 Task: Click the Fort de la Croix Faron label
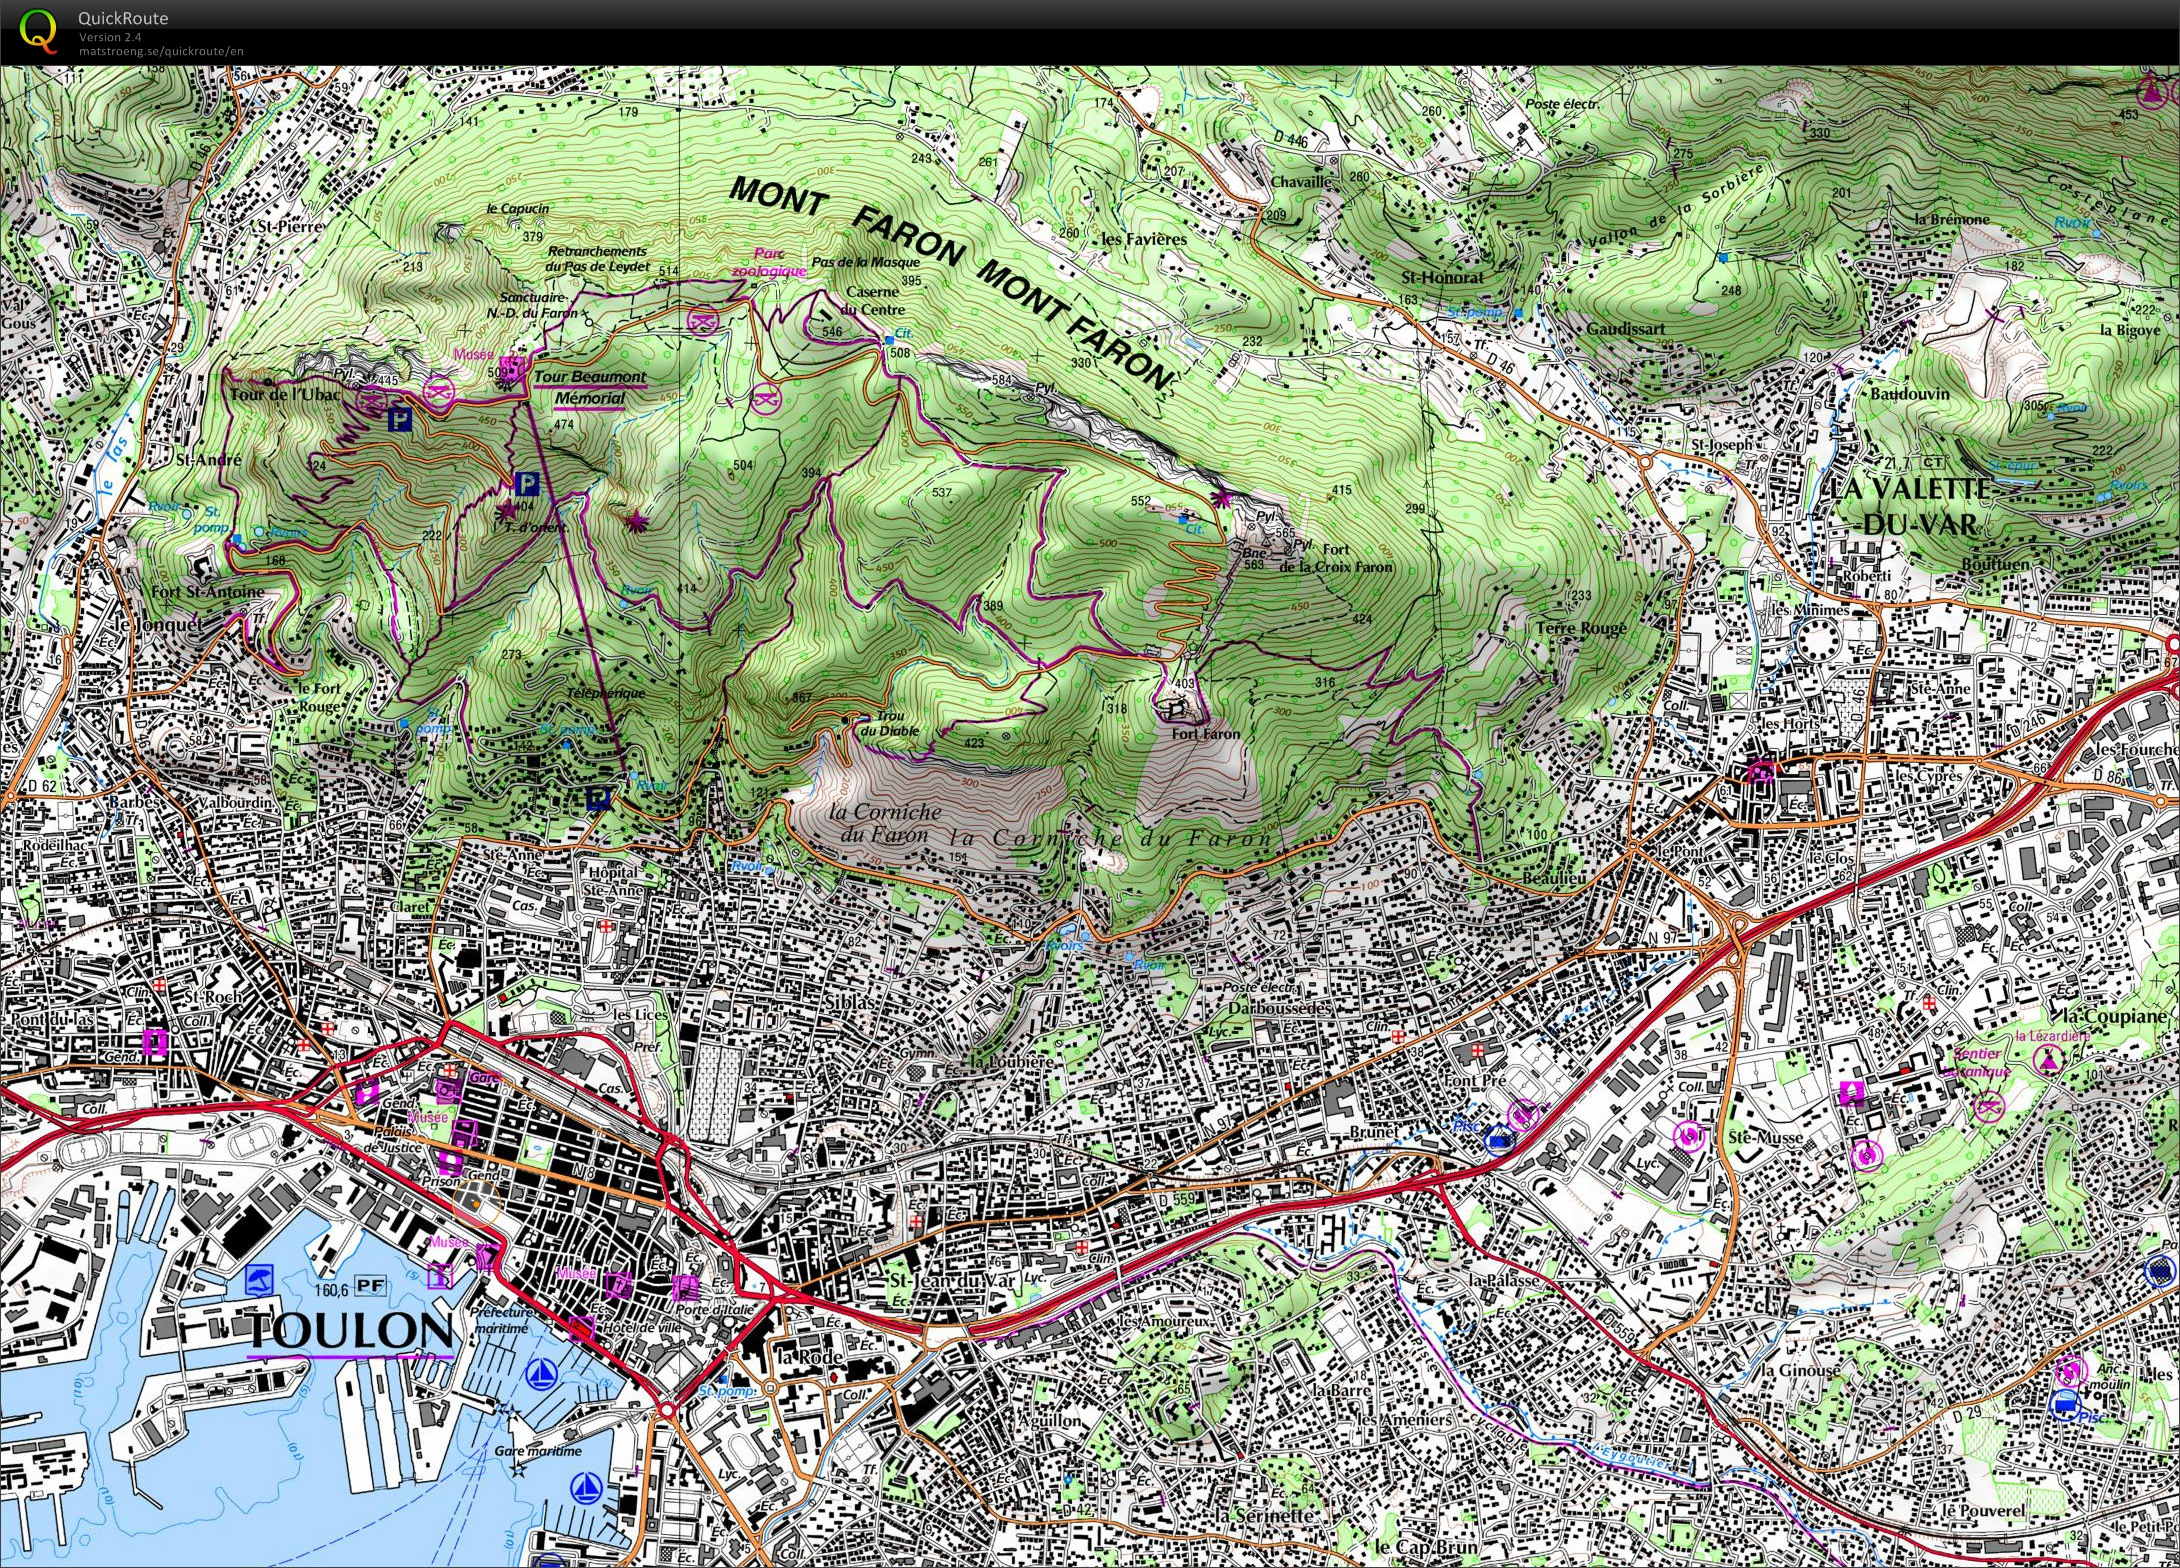point(1335,558)
